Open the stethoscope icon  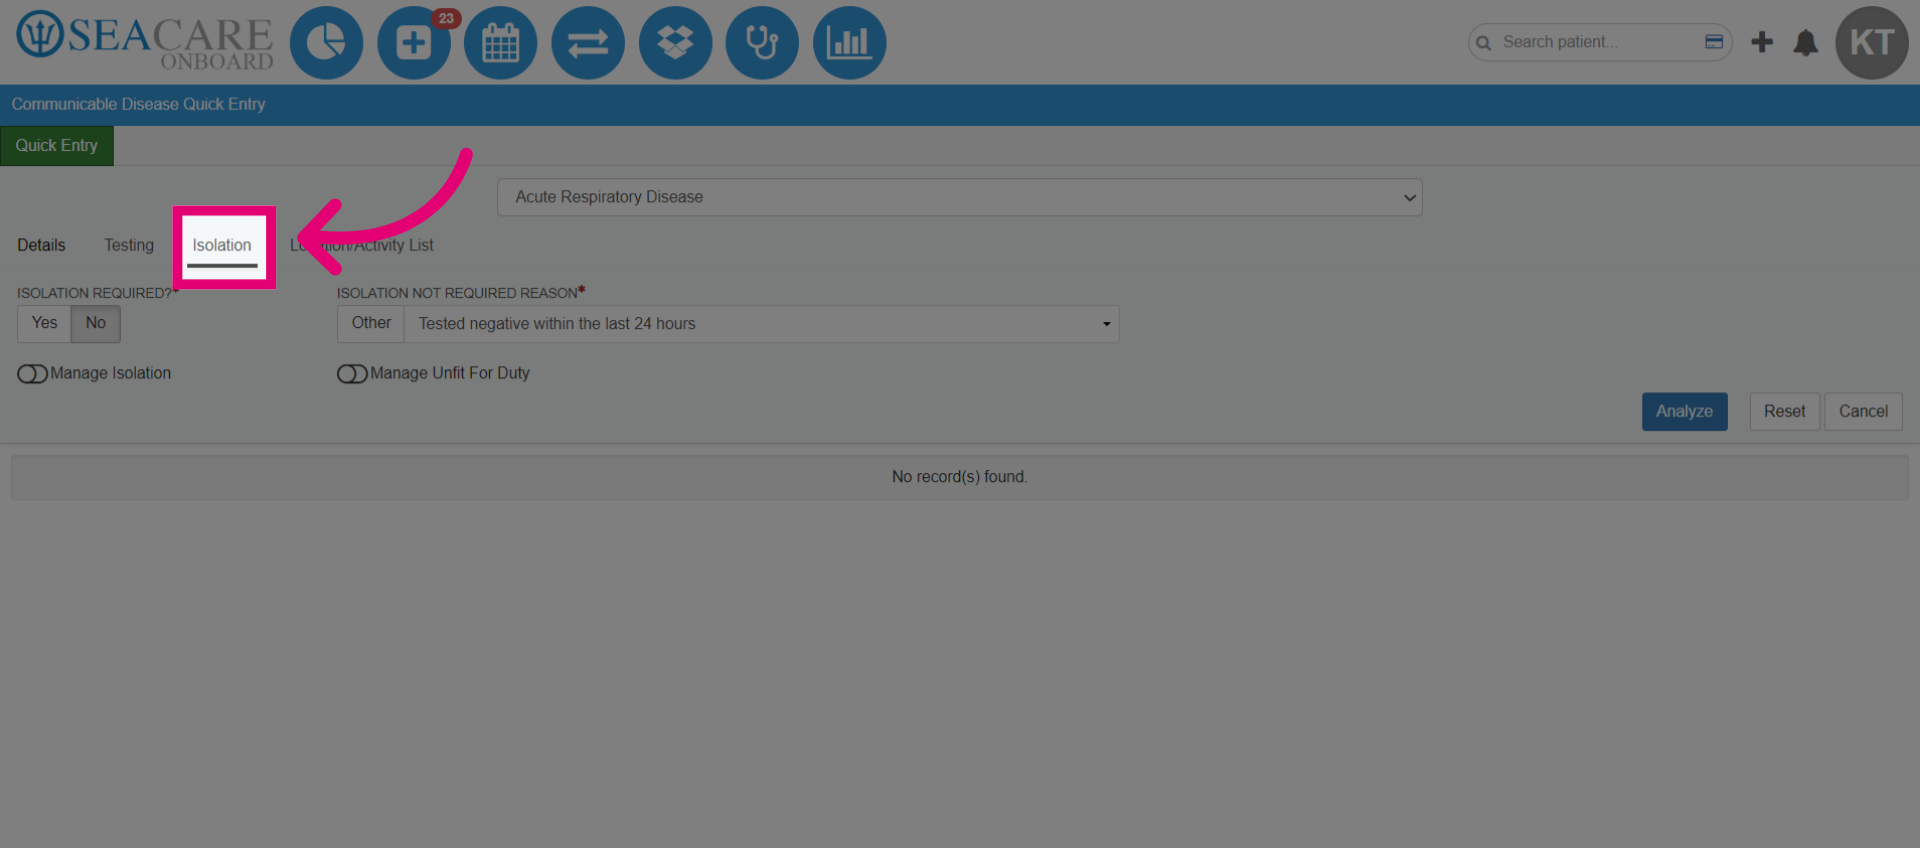(762, 43)
